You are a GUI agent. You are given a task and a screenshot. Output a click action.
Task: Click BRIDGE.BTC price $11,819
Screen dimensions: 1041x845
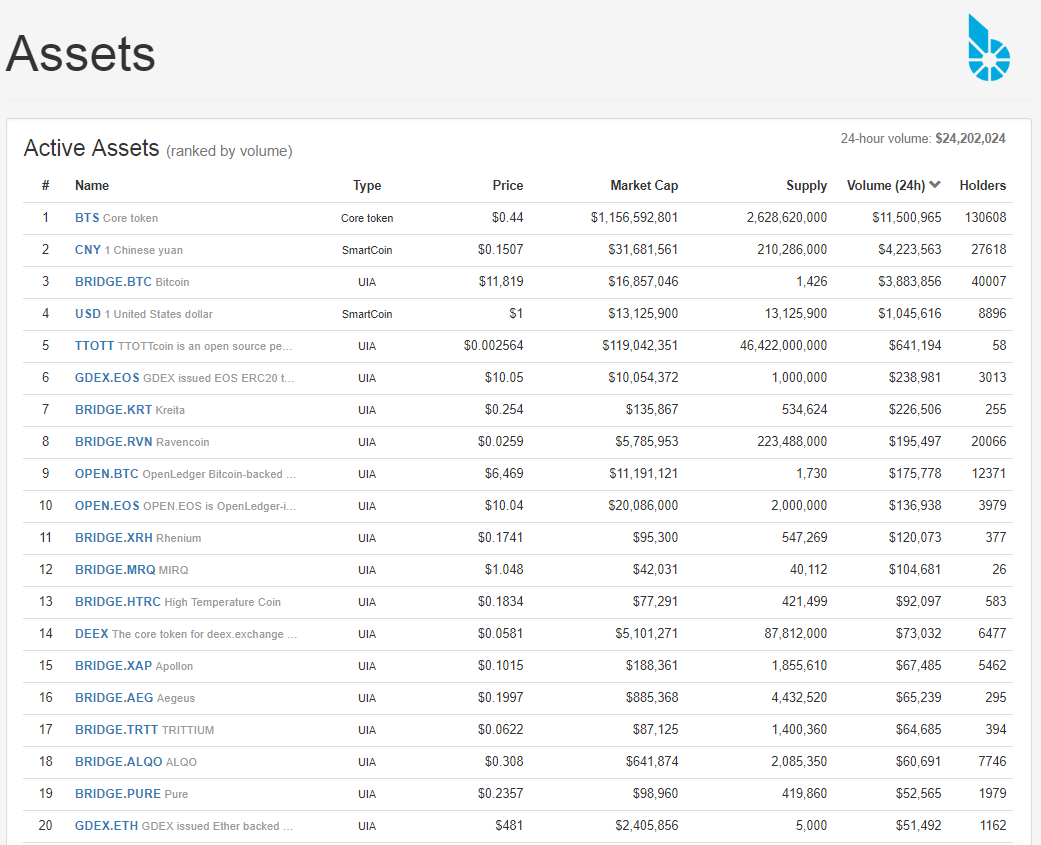pos(501,281)
